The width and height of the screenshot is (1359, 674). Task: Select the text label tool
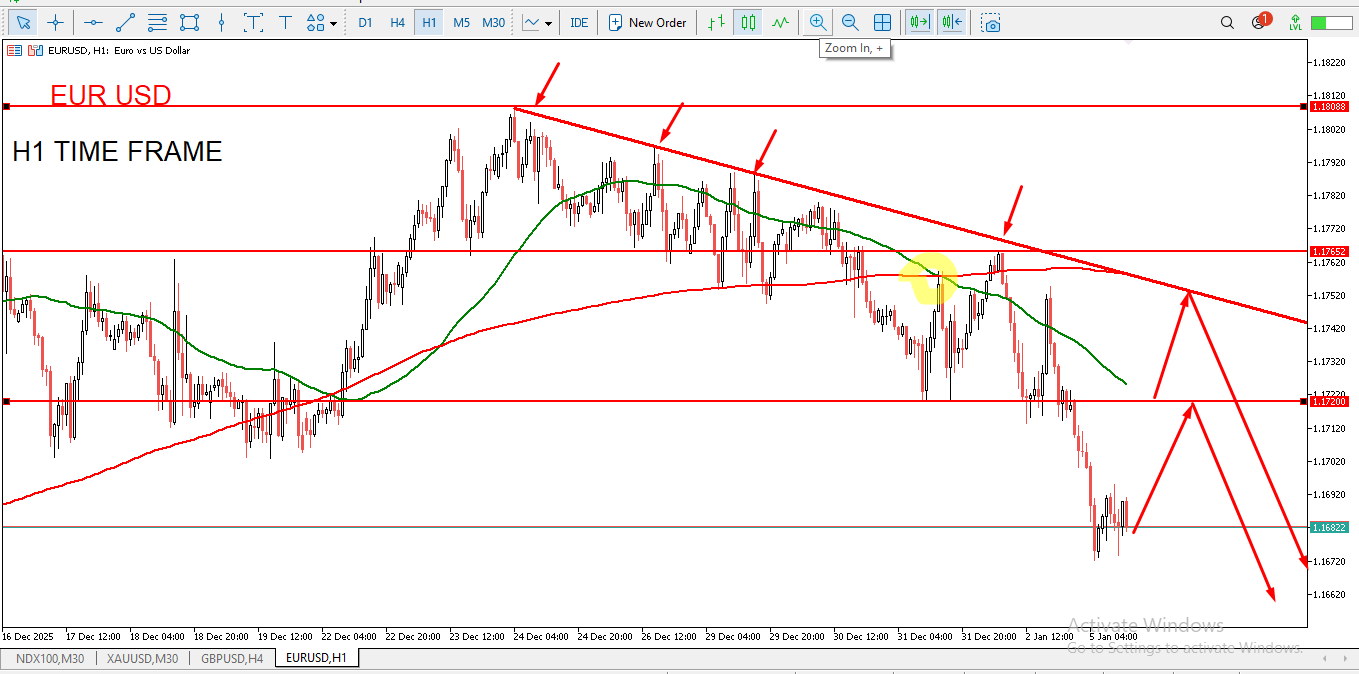tap(253, 22)
